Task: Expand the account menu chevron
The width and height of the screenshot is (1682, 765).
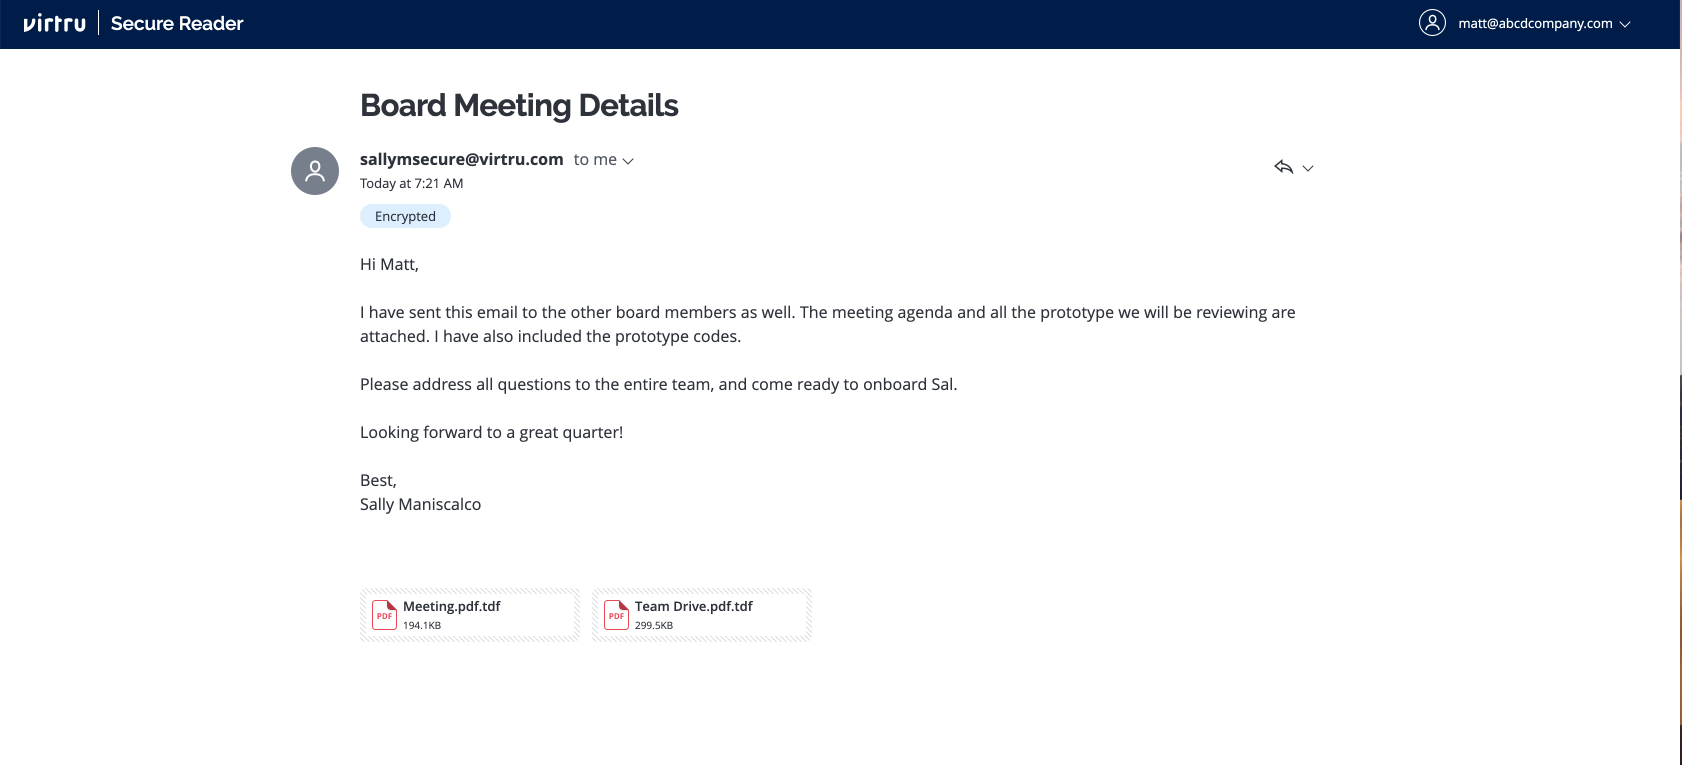Action: coord(1625,24)
